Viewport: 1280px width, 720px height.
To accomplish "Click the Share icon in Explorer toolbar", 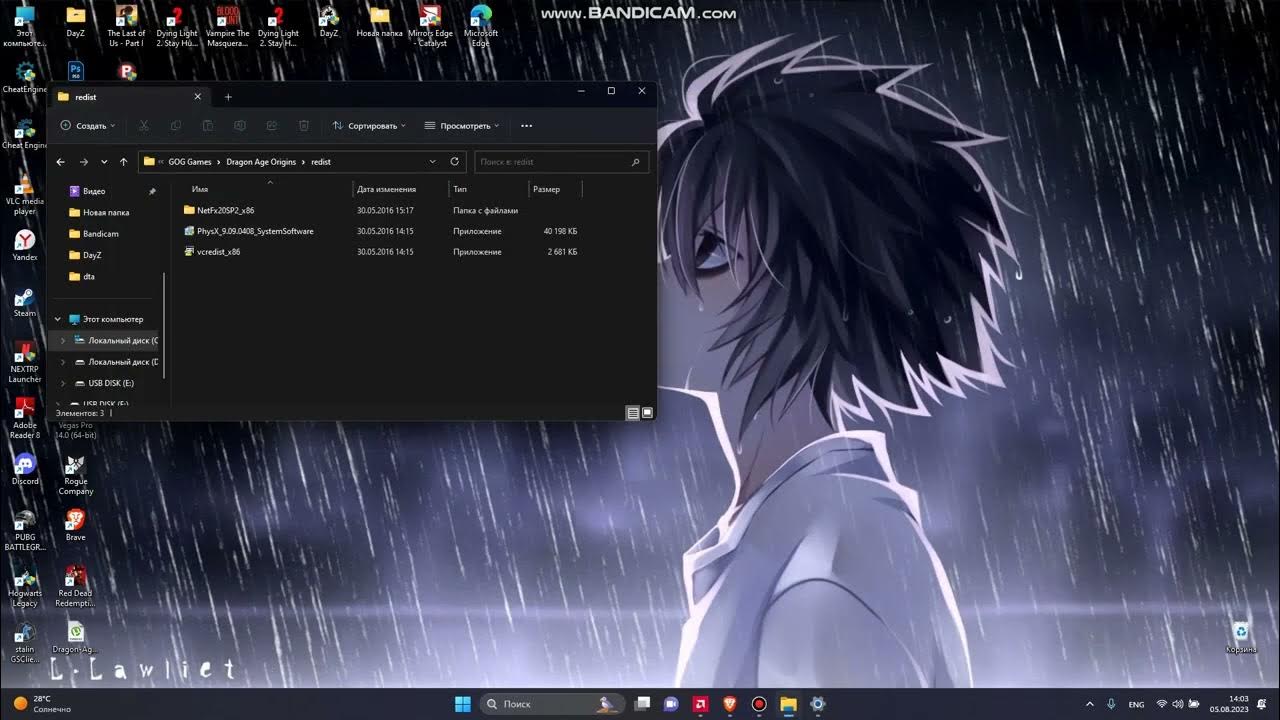I will tap(272, 126).
